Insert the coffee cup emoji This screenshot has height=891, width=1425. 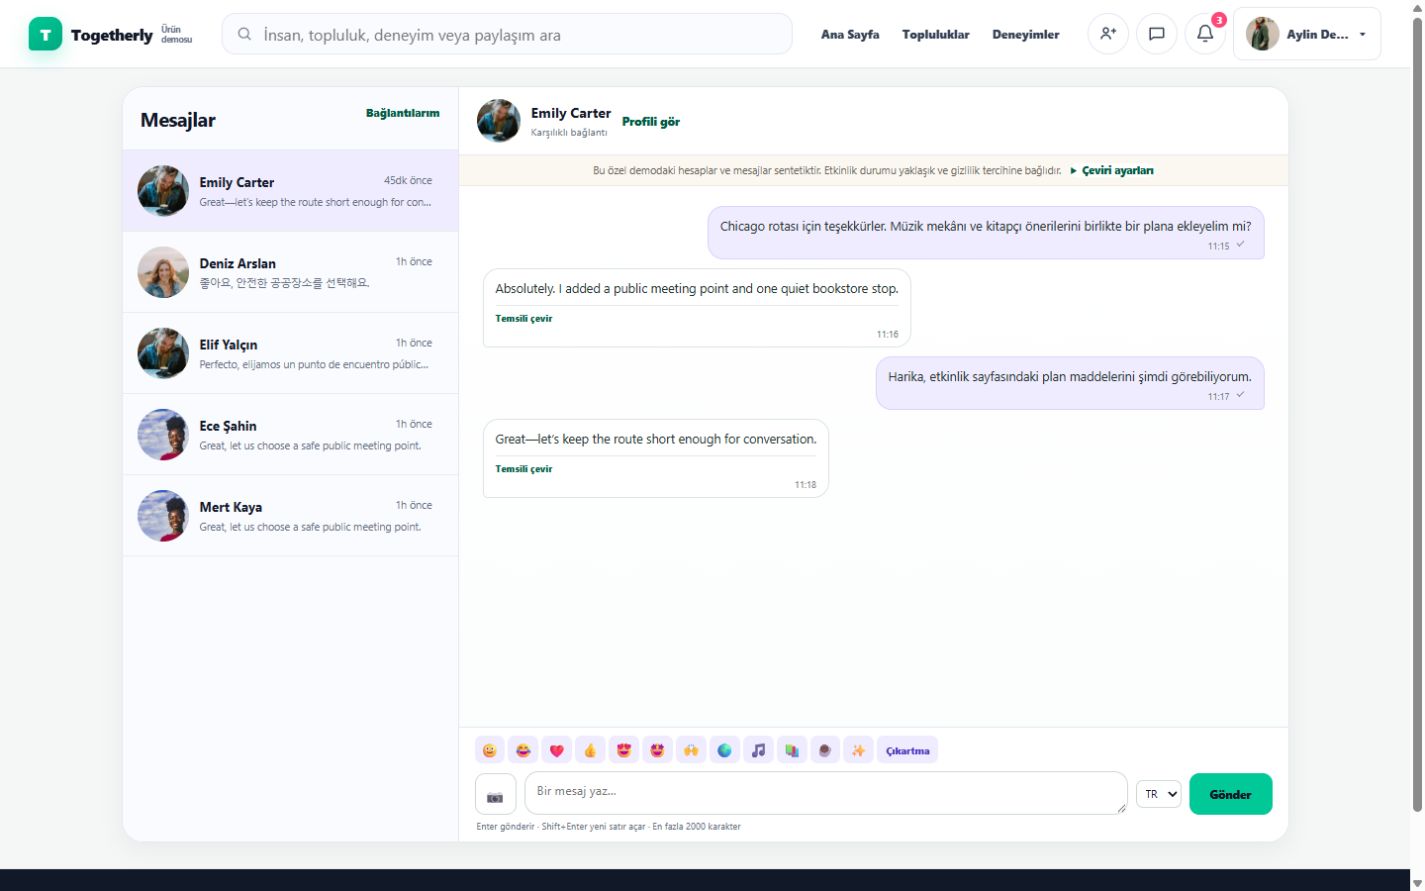(825, 751)
